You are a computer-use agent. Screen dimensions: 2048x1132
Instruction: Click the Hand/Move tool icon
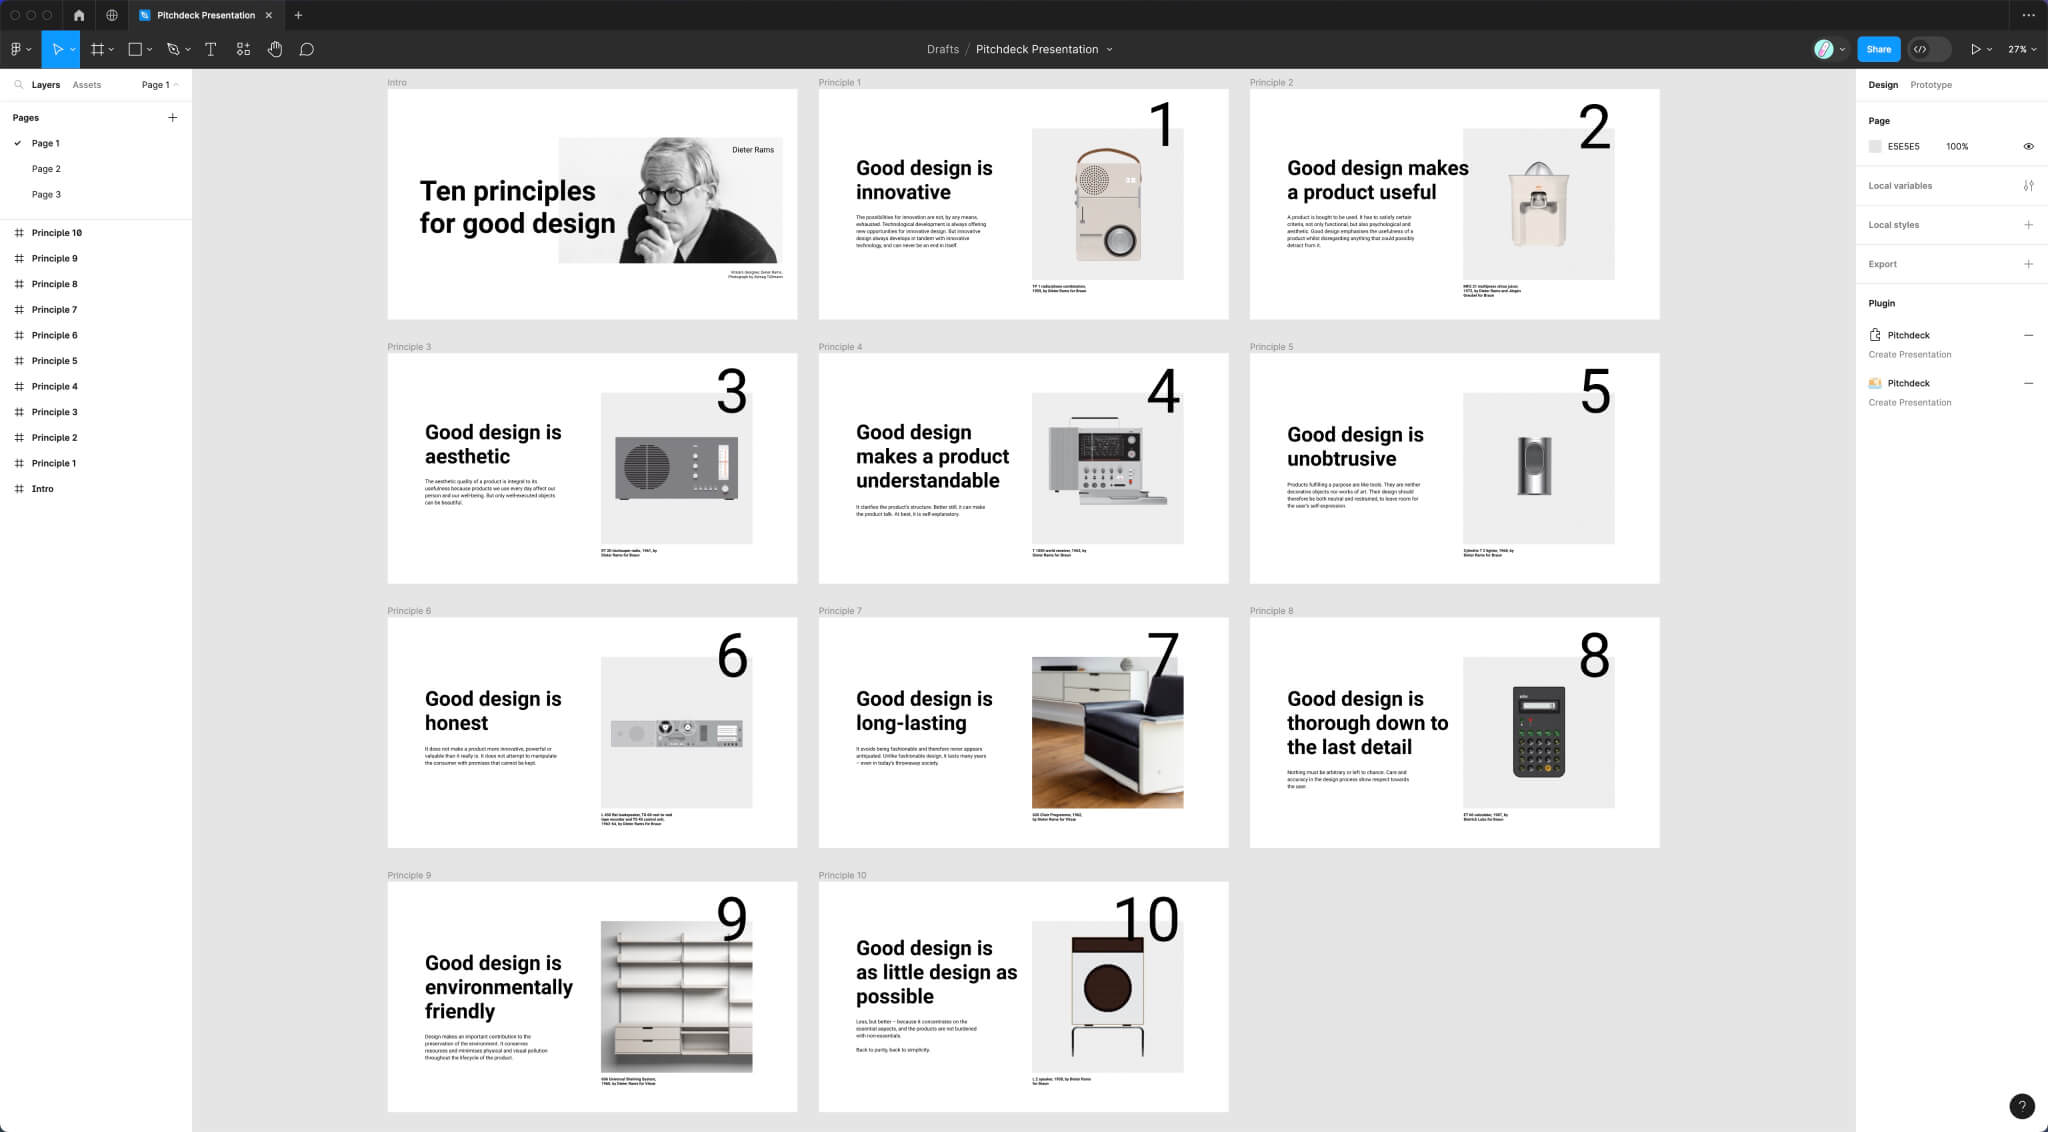[x=275, y=49]
